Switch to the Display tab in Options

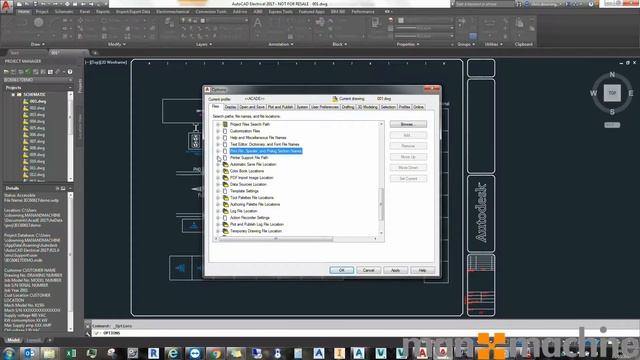click(x=230, y=107)
